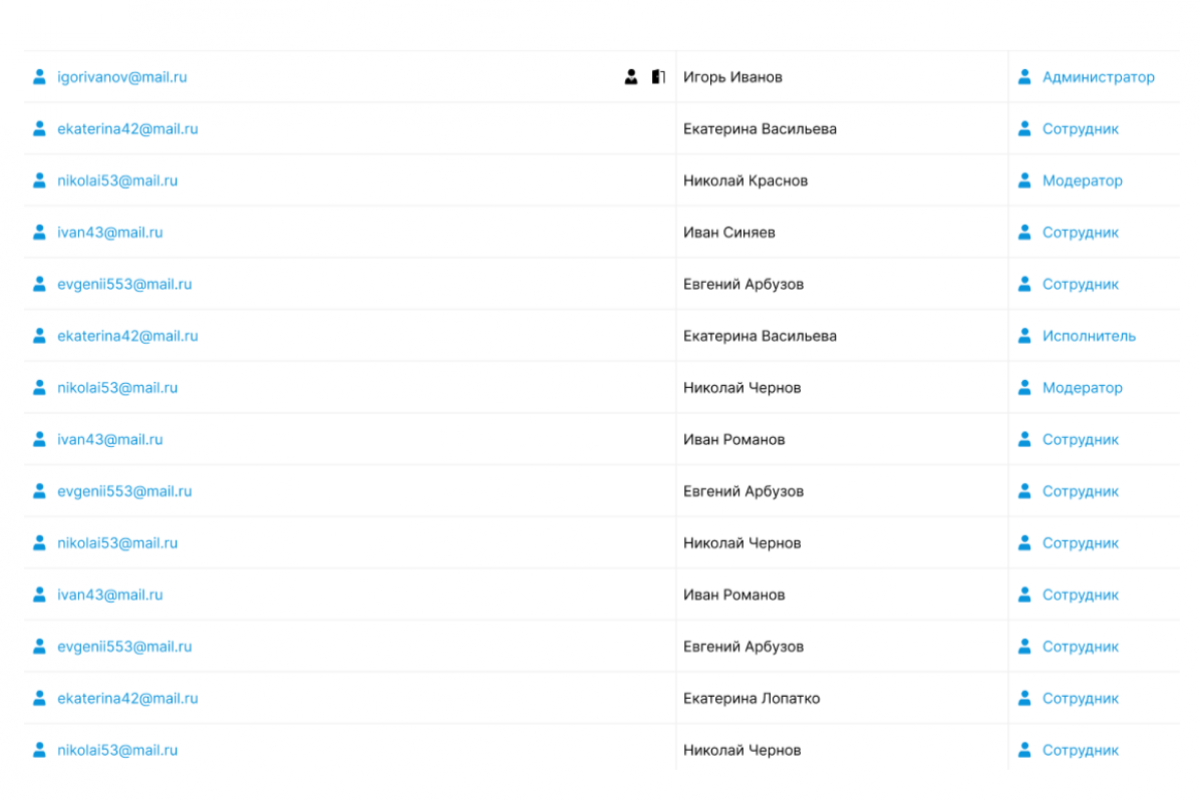
Task: Click the blue user icon beside igorivanov@mail.ru
Action: pos(39,77)
